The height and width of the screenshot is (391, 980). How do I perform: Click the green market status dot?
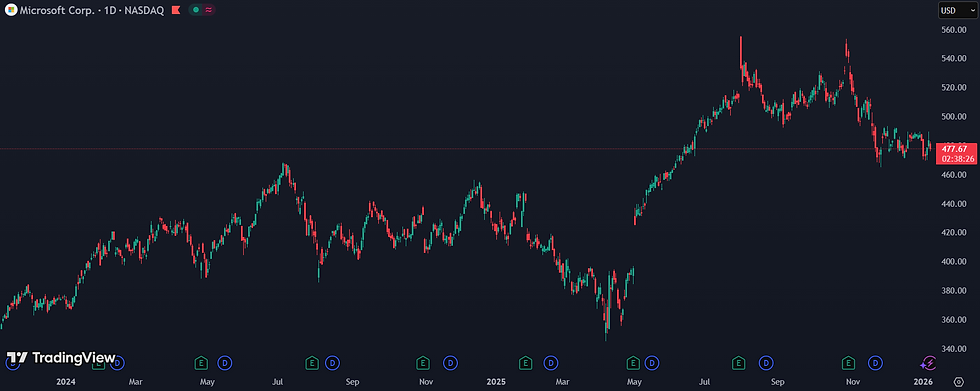pos(196,10)
